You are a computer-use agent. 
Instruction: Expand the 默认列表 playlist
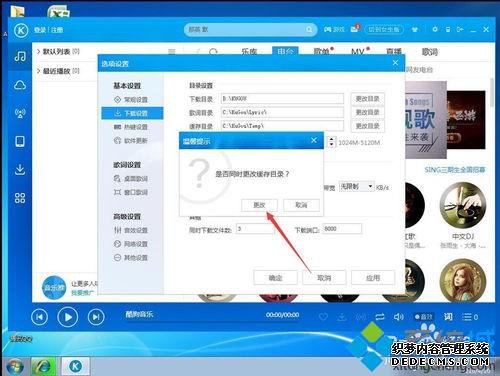pyautogui.click(x=58, y=52)
